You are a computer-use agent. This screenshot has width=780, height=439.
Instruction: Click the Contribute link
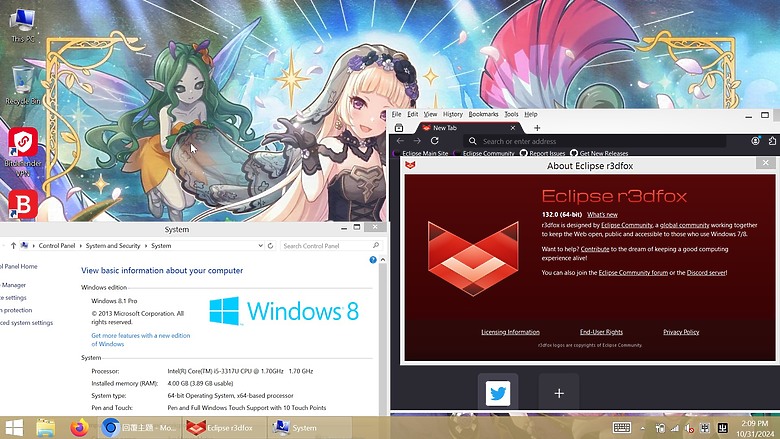[x=595, y=249]
